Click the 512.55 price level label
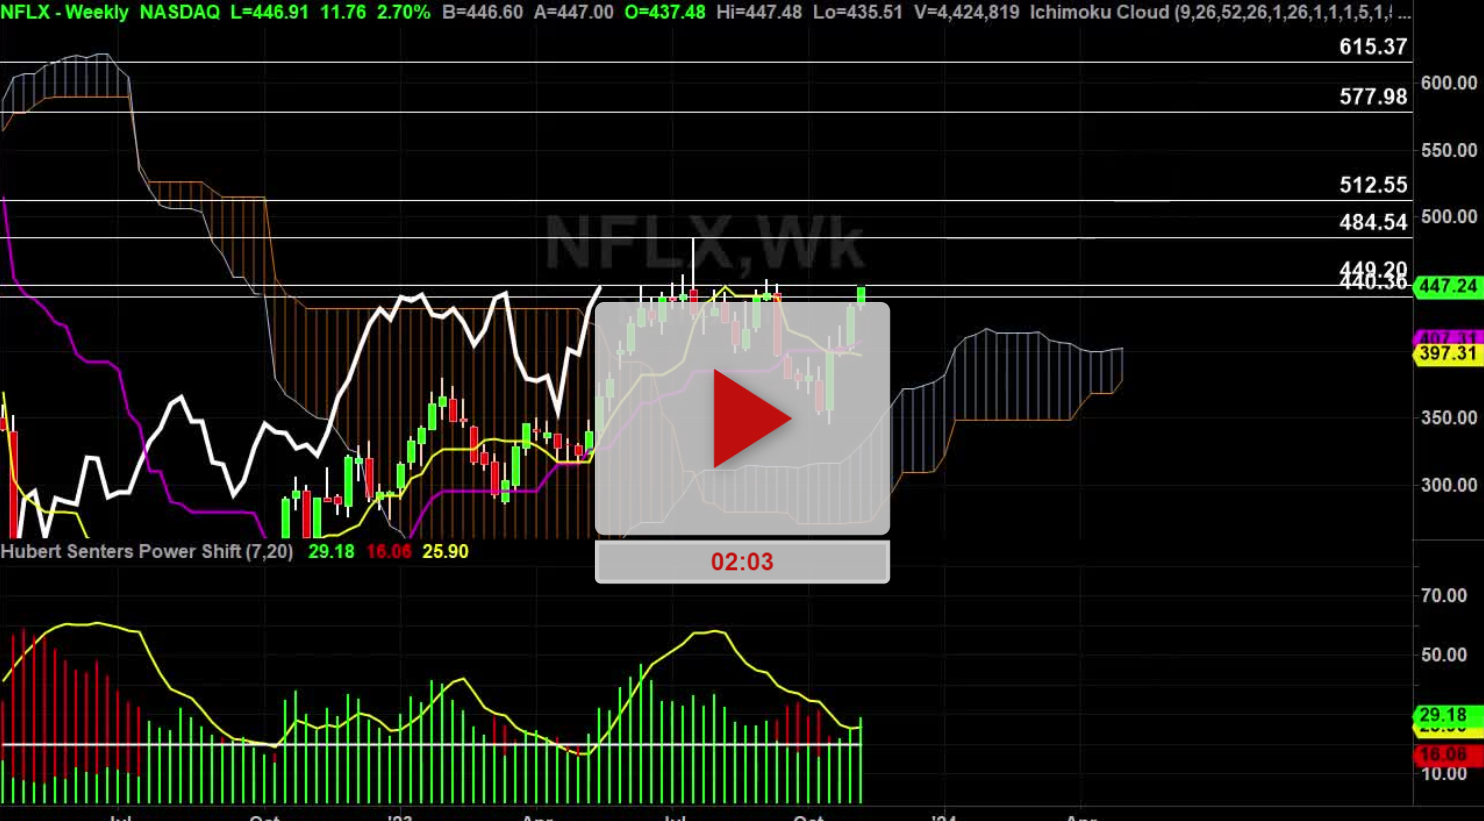Screen dimensions: 1484x821 [1372, 185]
